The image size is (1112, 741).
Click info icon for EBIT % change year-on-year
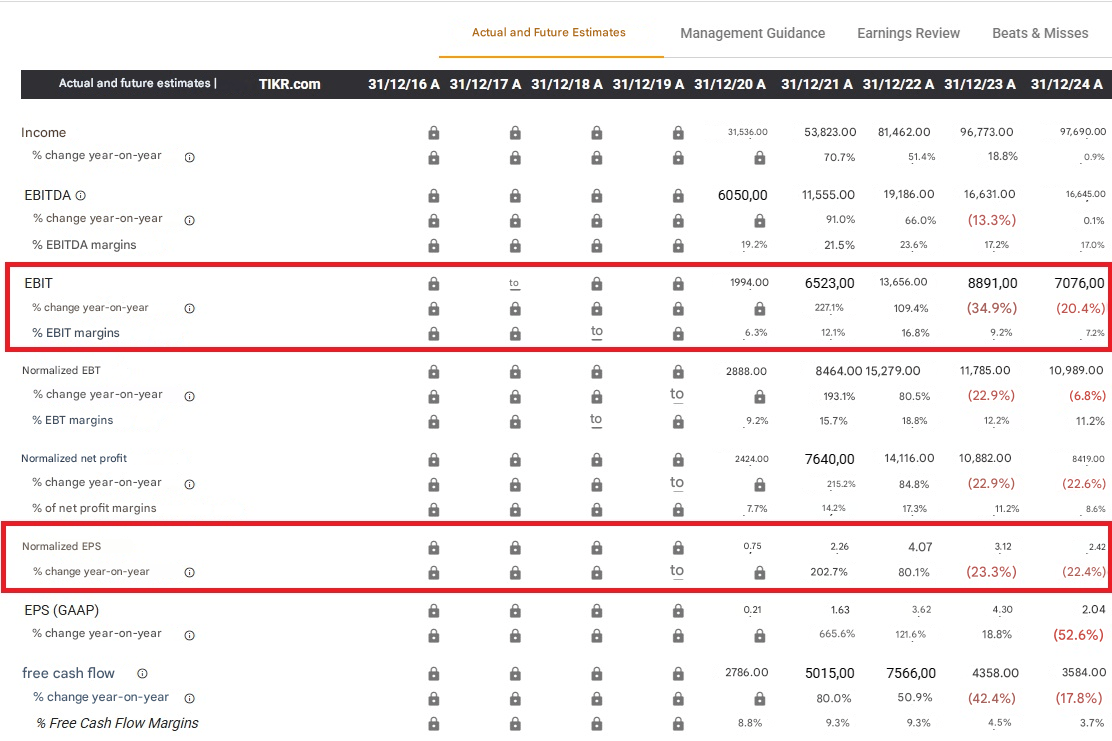click(189, 309)
